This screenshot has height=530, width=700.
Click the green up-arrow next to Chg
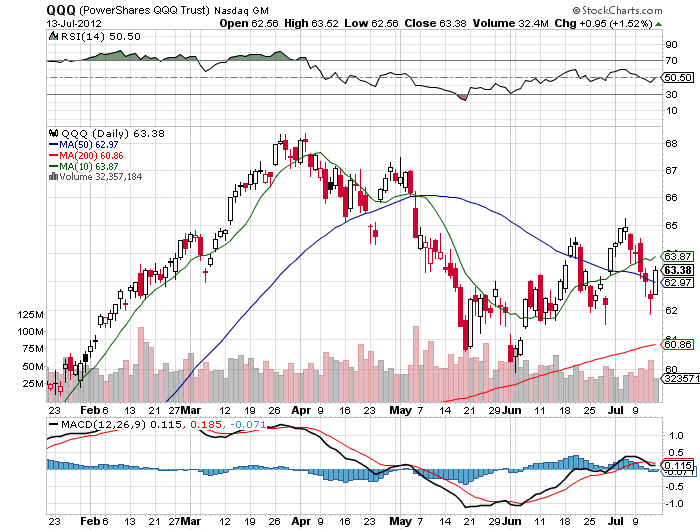[x=658, y=24]
